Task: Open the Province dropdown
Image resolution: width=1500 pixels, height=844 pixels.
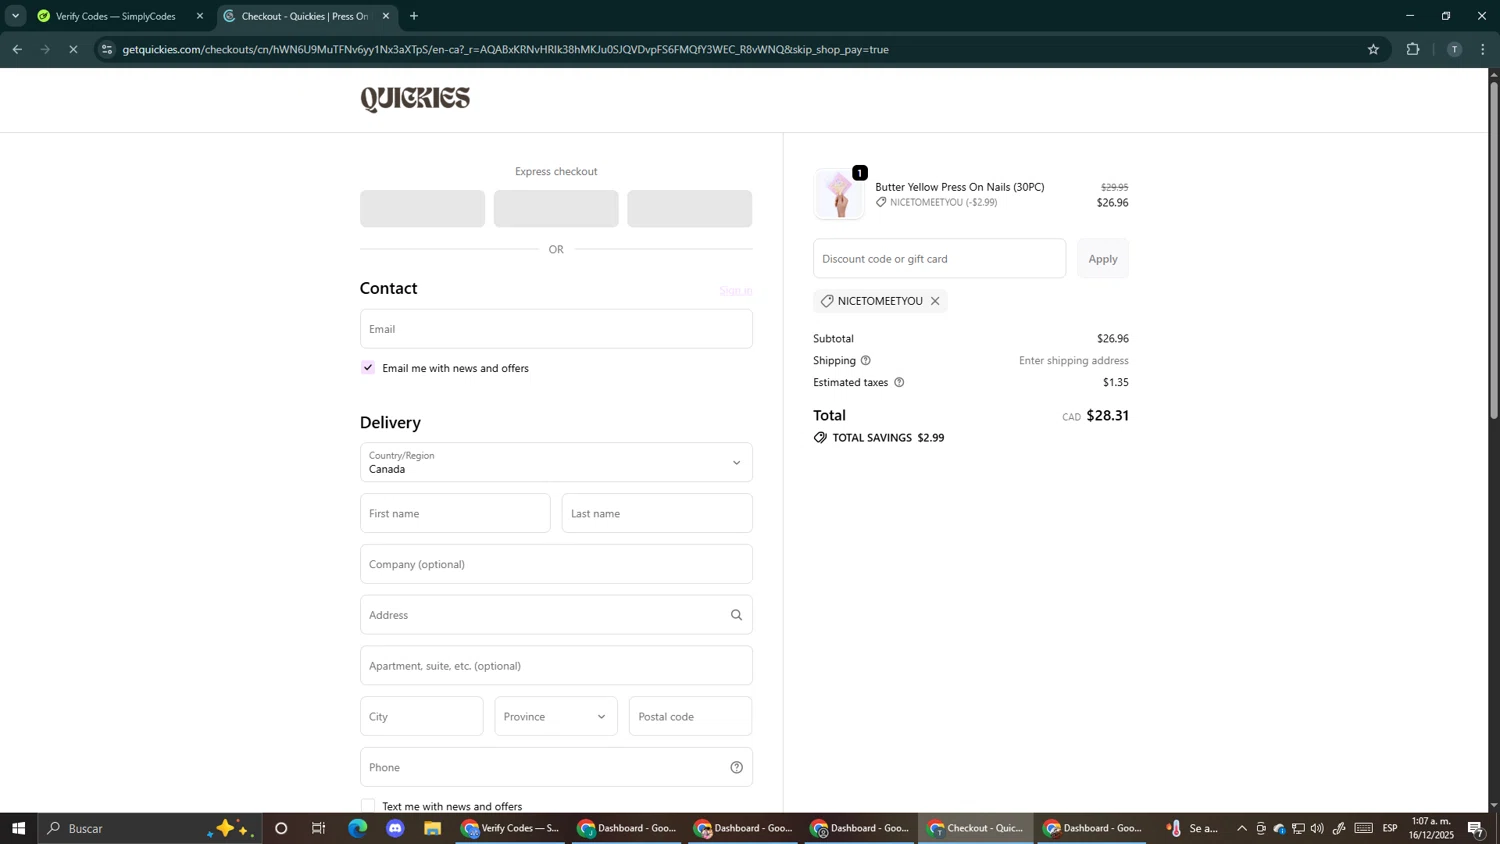Action: tap(556, 716)
